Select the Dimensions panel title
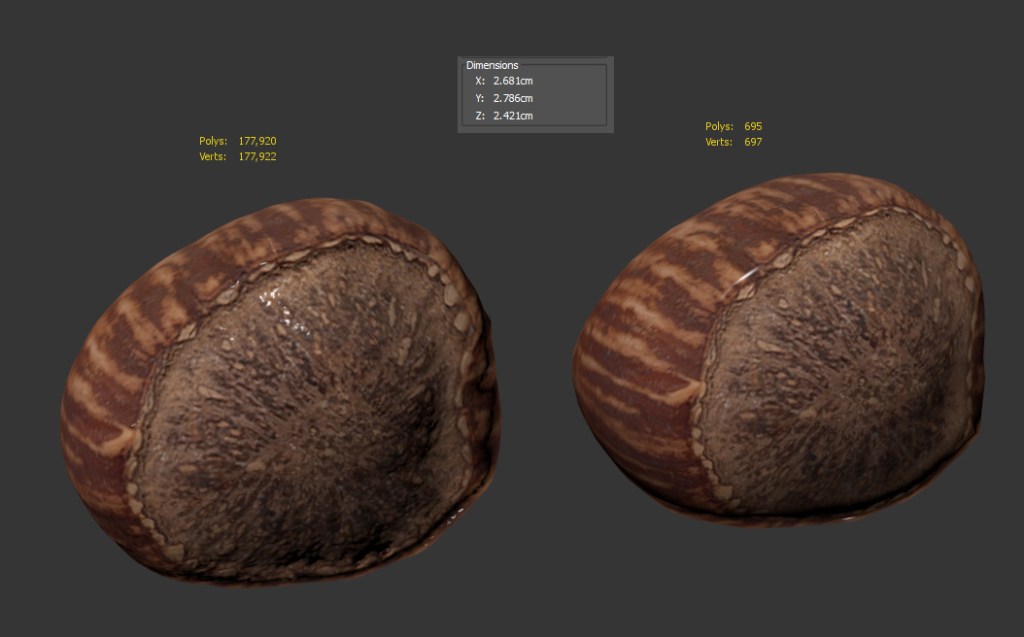This screenshot has width=1024, height=637. coord(492,65)
